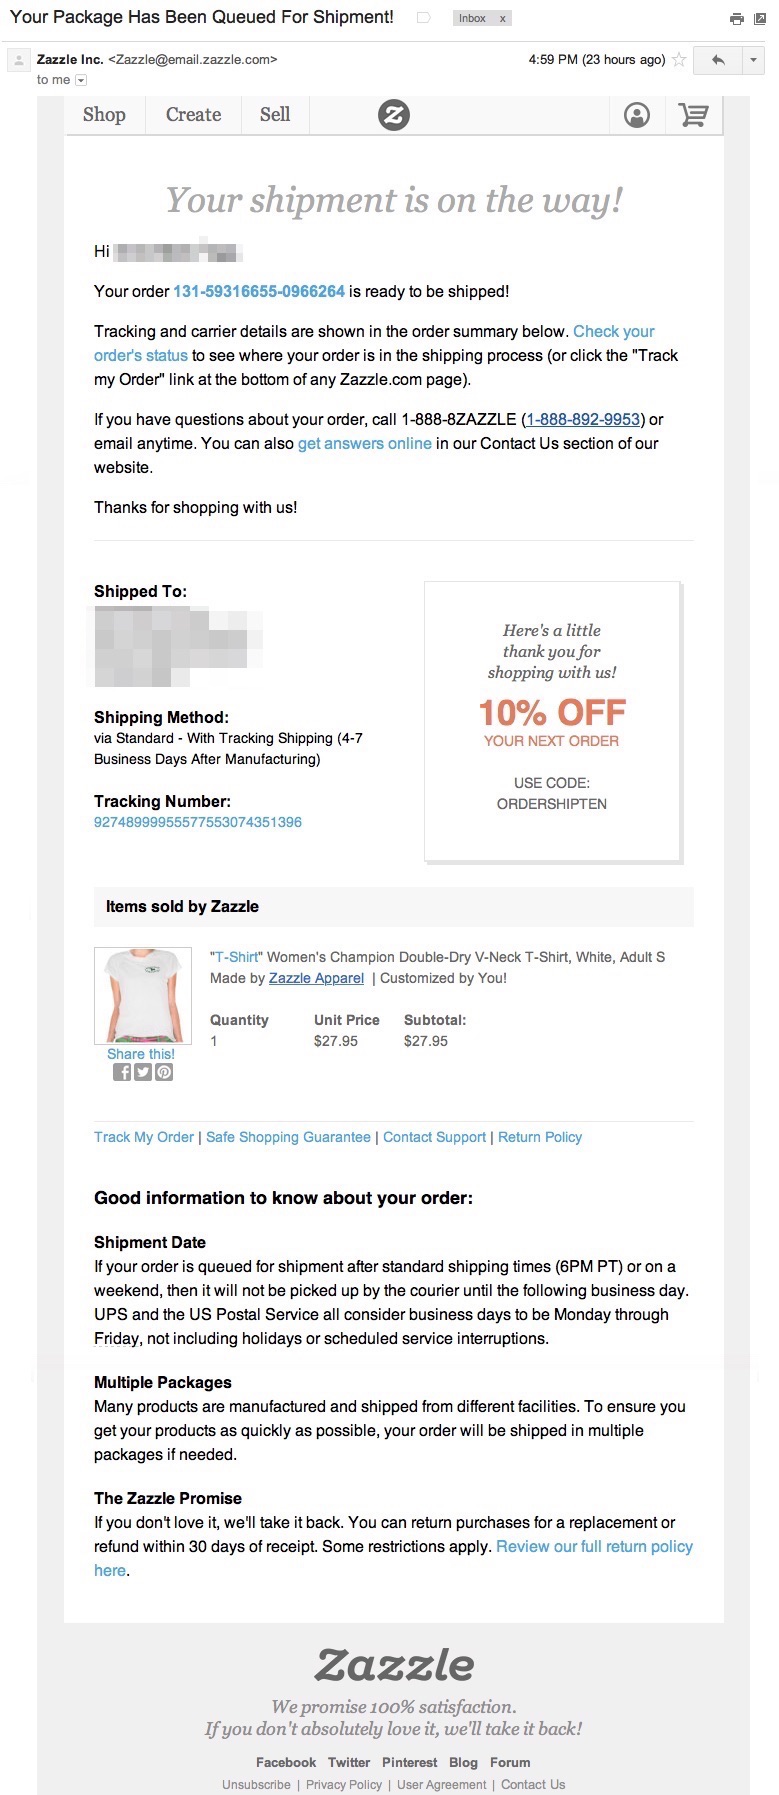
Task: Open more reply options dropdown
Action: coord(754,60)
